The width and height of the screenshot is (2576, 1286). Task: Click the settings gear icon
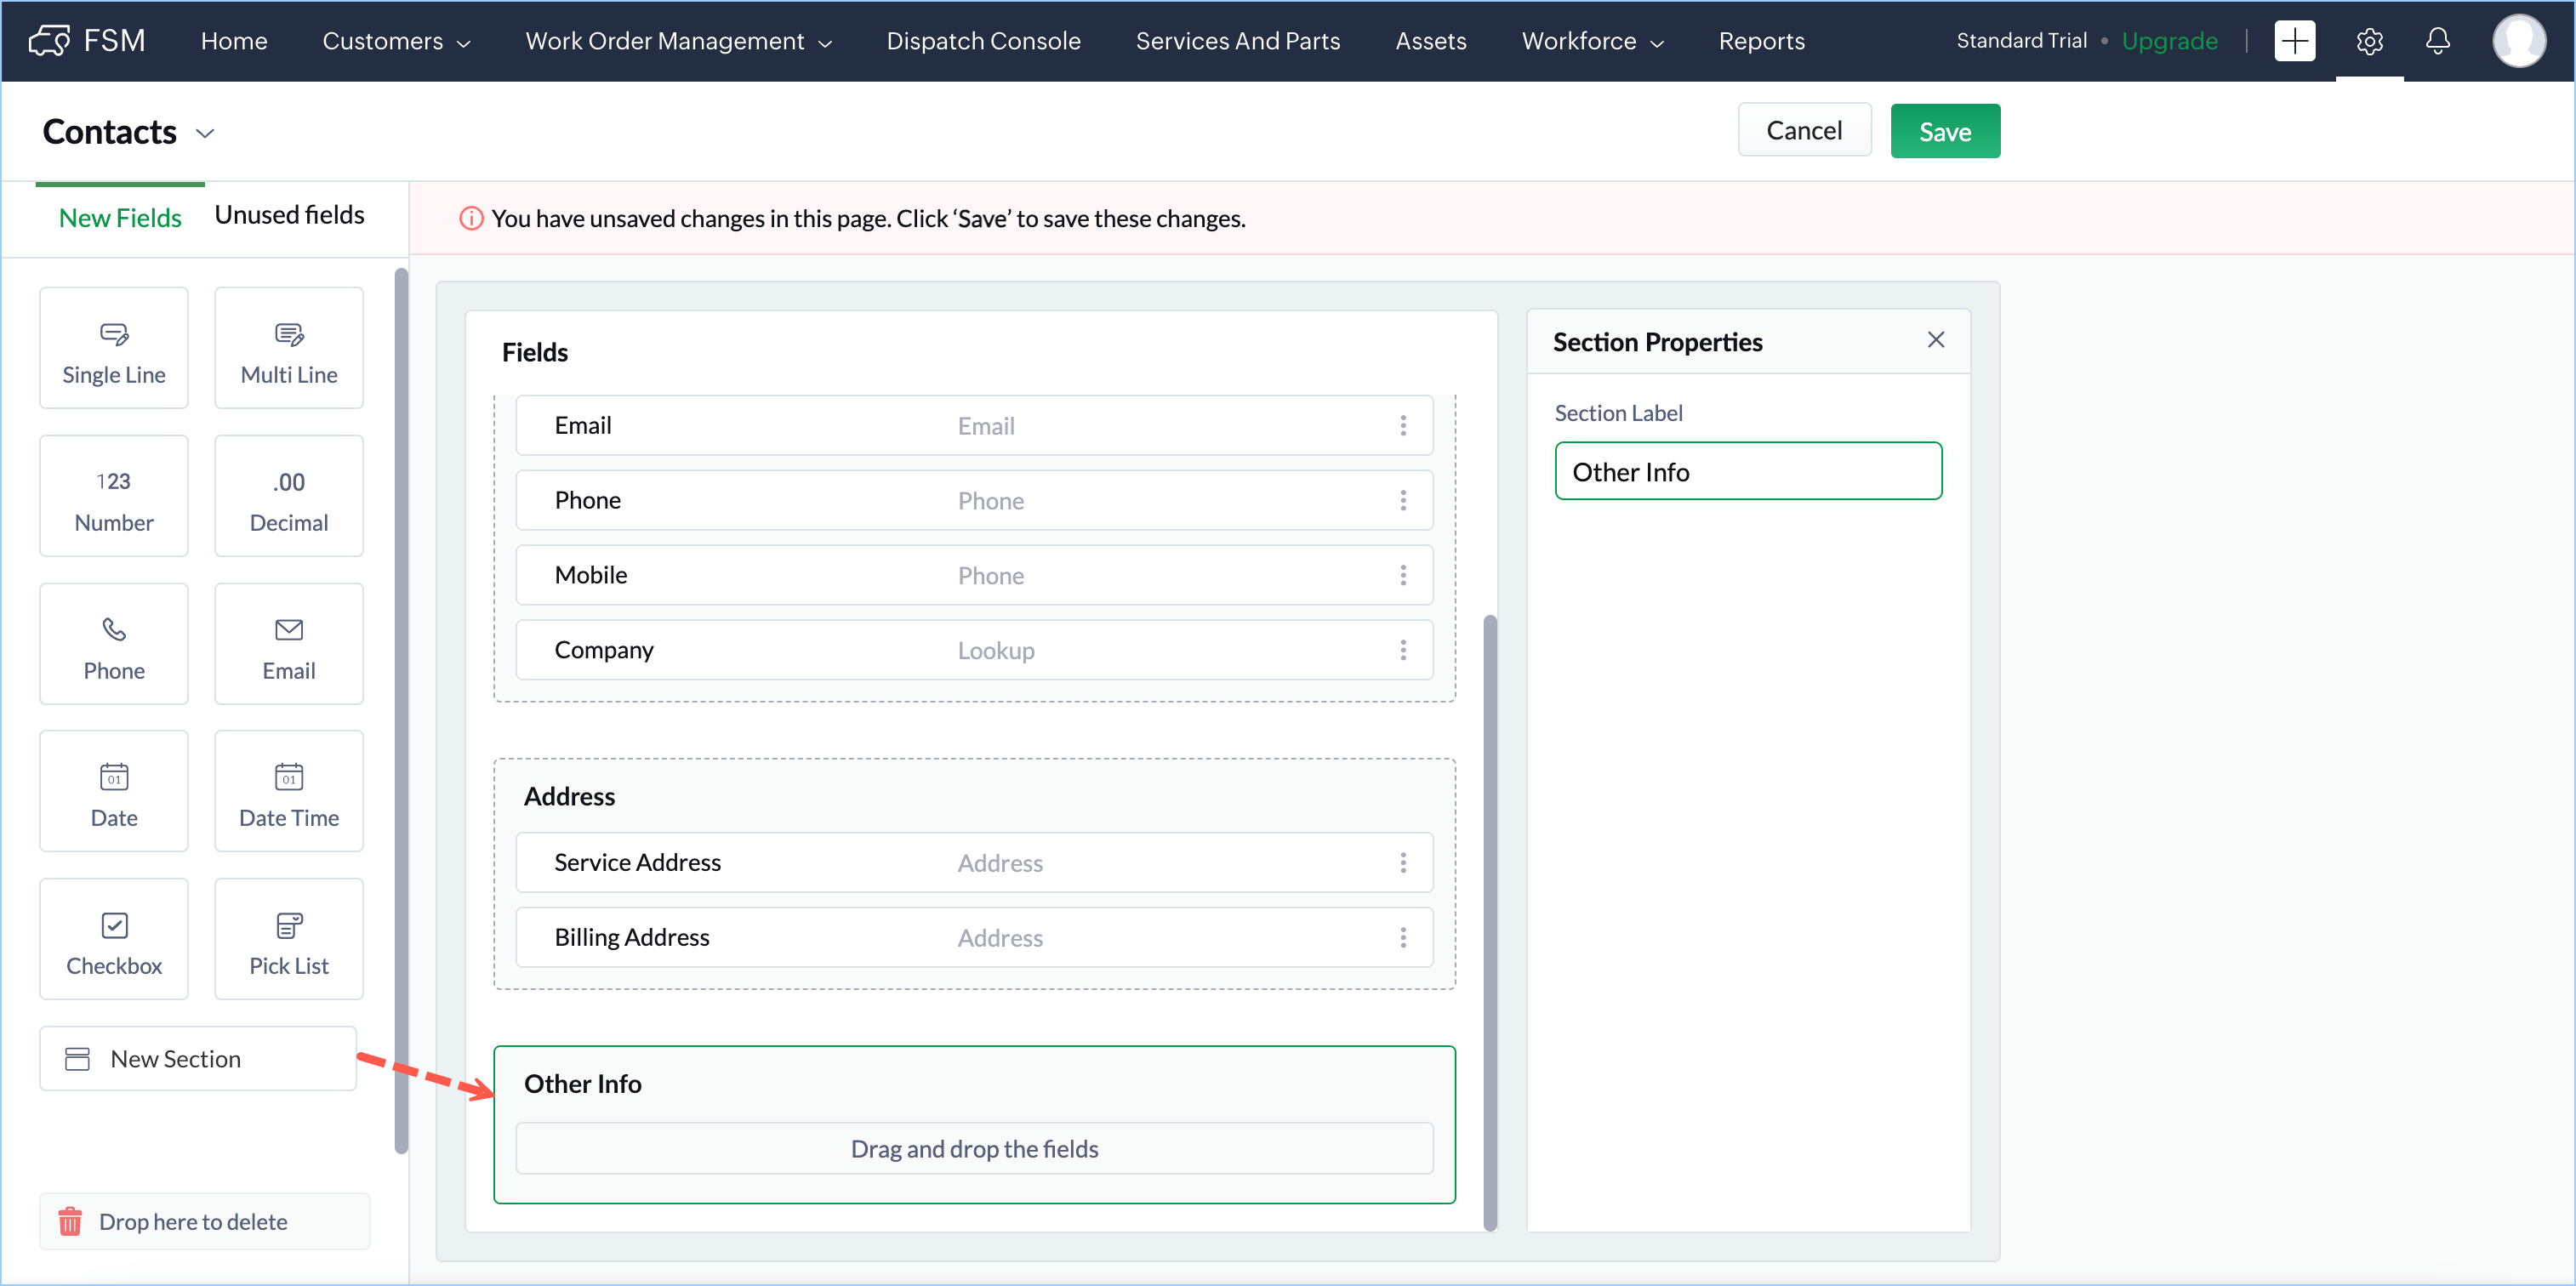click(2368, 41)
